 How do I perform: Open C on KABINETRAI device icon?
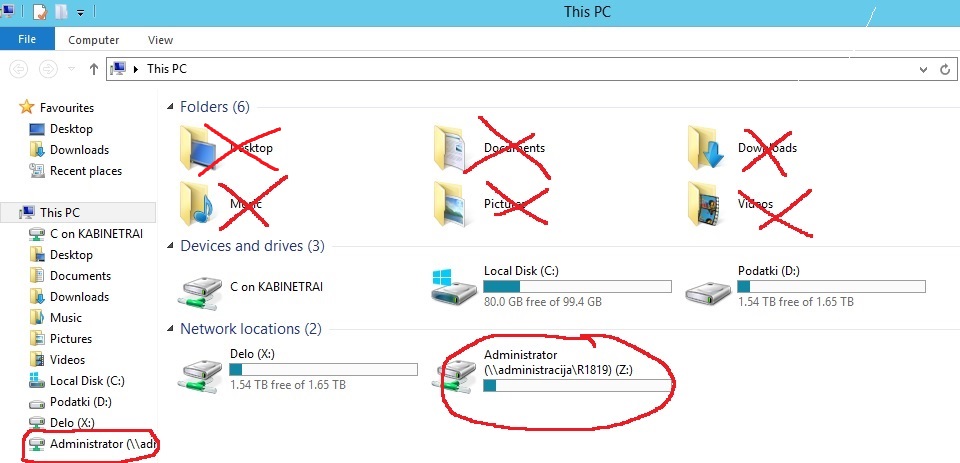pyautogui.click(x=200, y=291)
